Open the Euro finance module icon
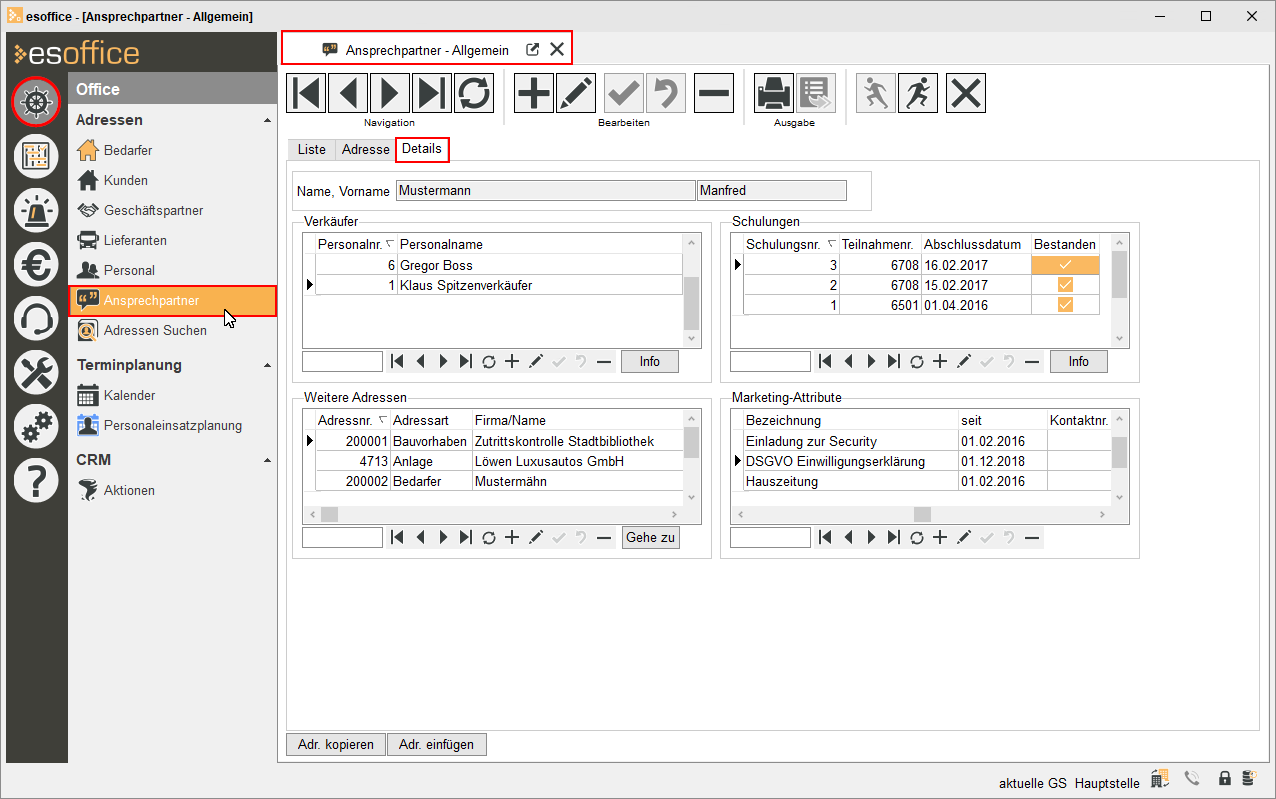1276x799 pixels. coord(36,265)
